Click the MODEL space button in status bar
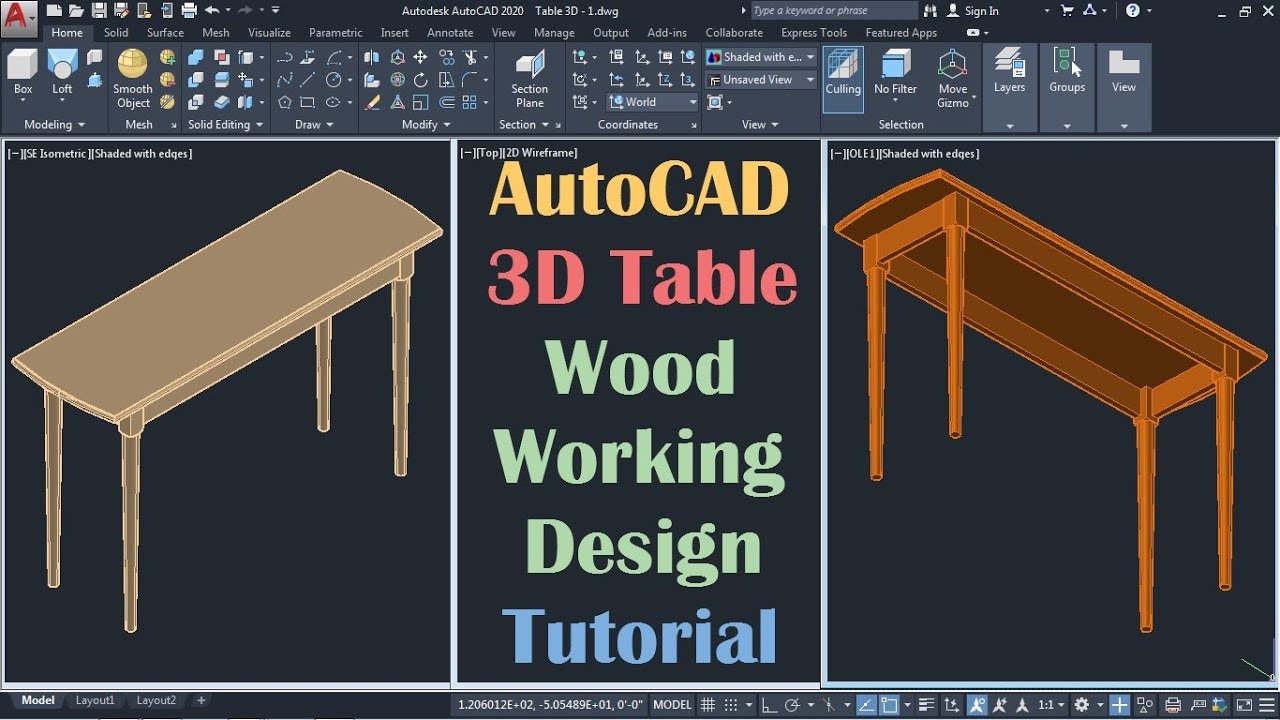Screen dimensions: 1280x720 672,705
